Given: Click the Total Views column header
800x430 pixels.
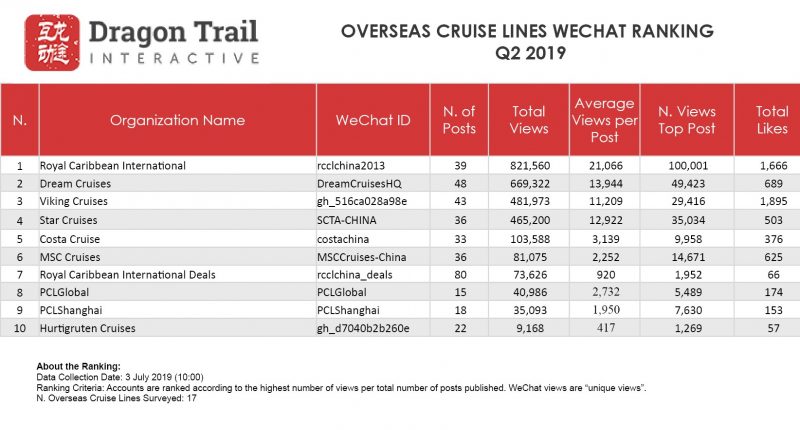Looking at the screenshot, I should pos(529,120).
